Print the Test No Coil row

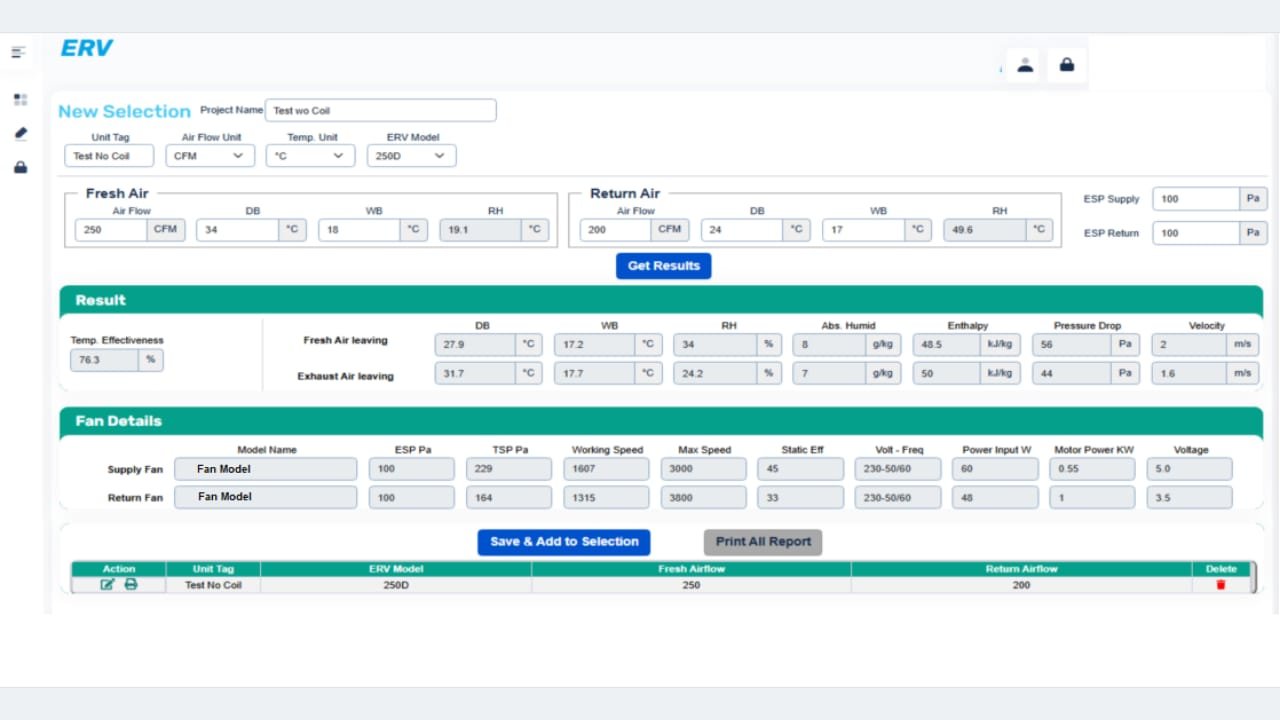(x=131, y=584)
